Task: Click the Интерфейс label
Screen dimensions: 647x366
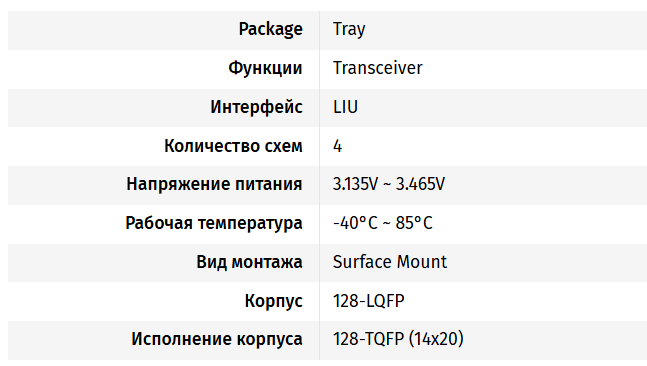Action: [256, 107]
